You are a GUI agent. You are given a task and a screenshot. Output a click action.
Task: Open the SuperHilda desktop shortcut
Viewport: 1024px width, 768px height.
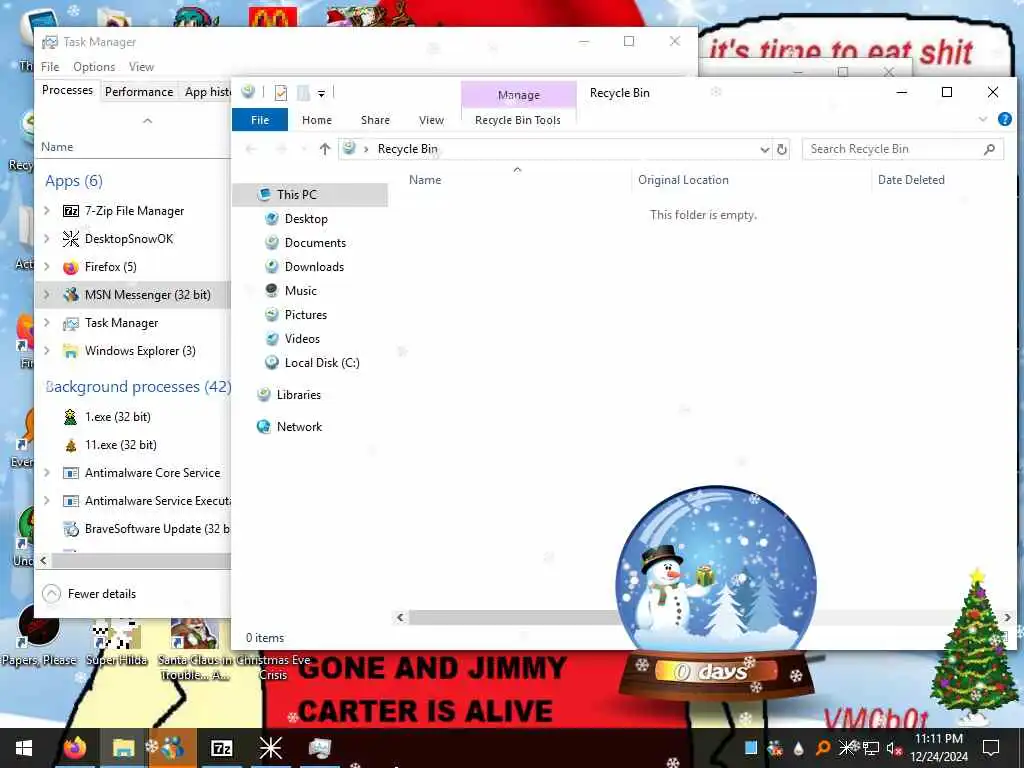pos(116,641)
